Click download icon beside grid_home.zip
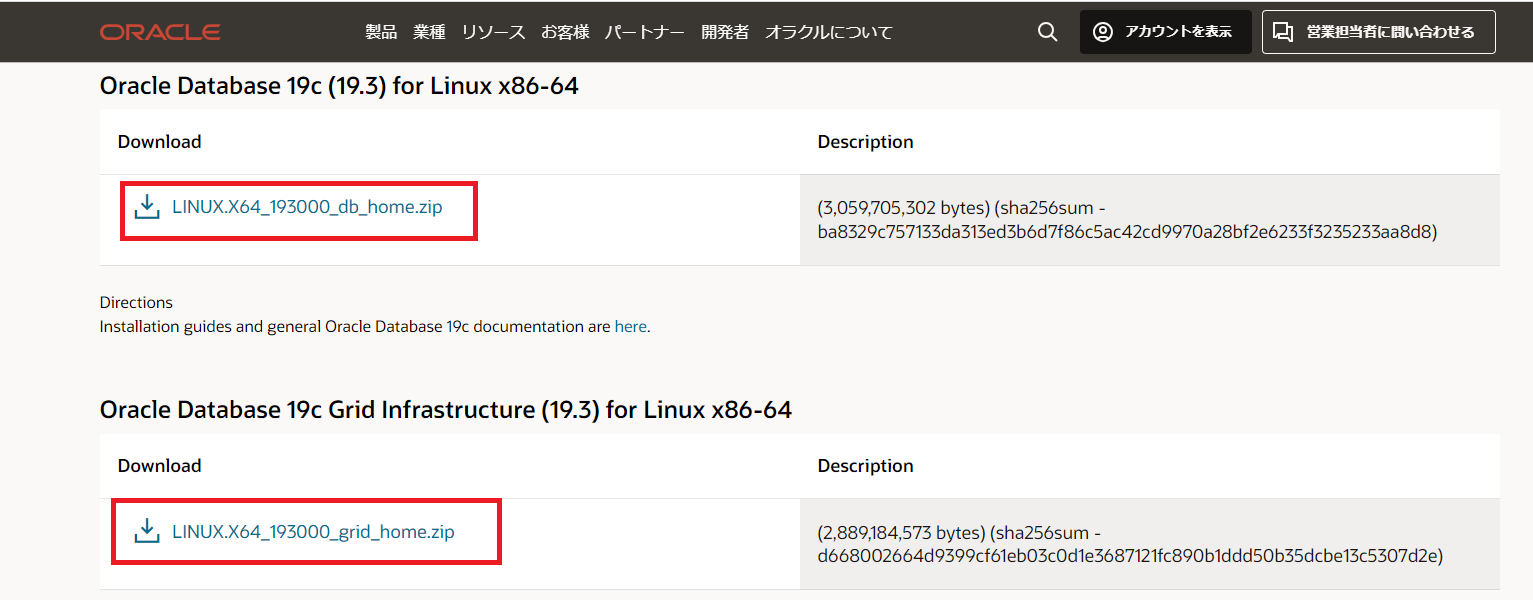 (147, 531)
